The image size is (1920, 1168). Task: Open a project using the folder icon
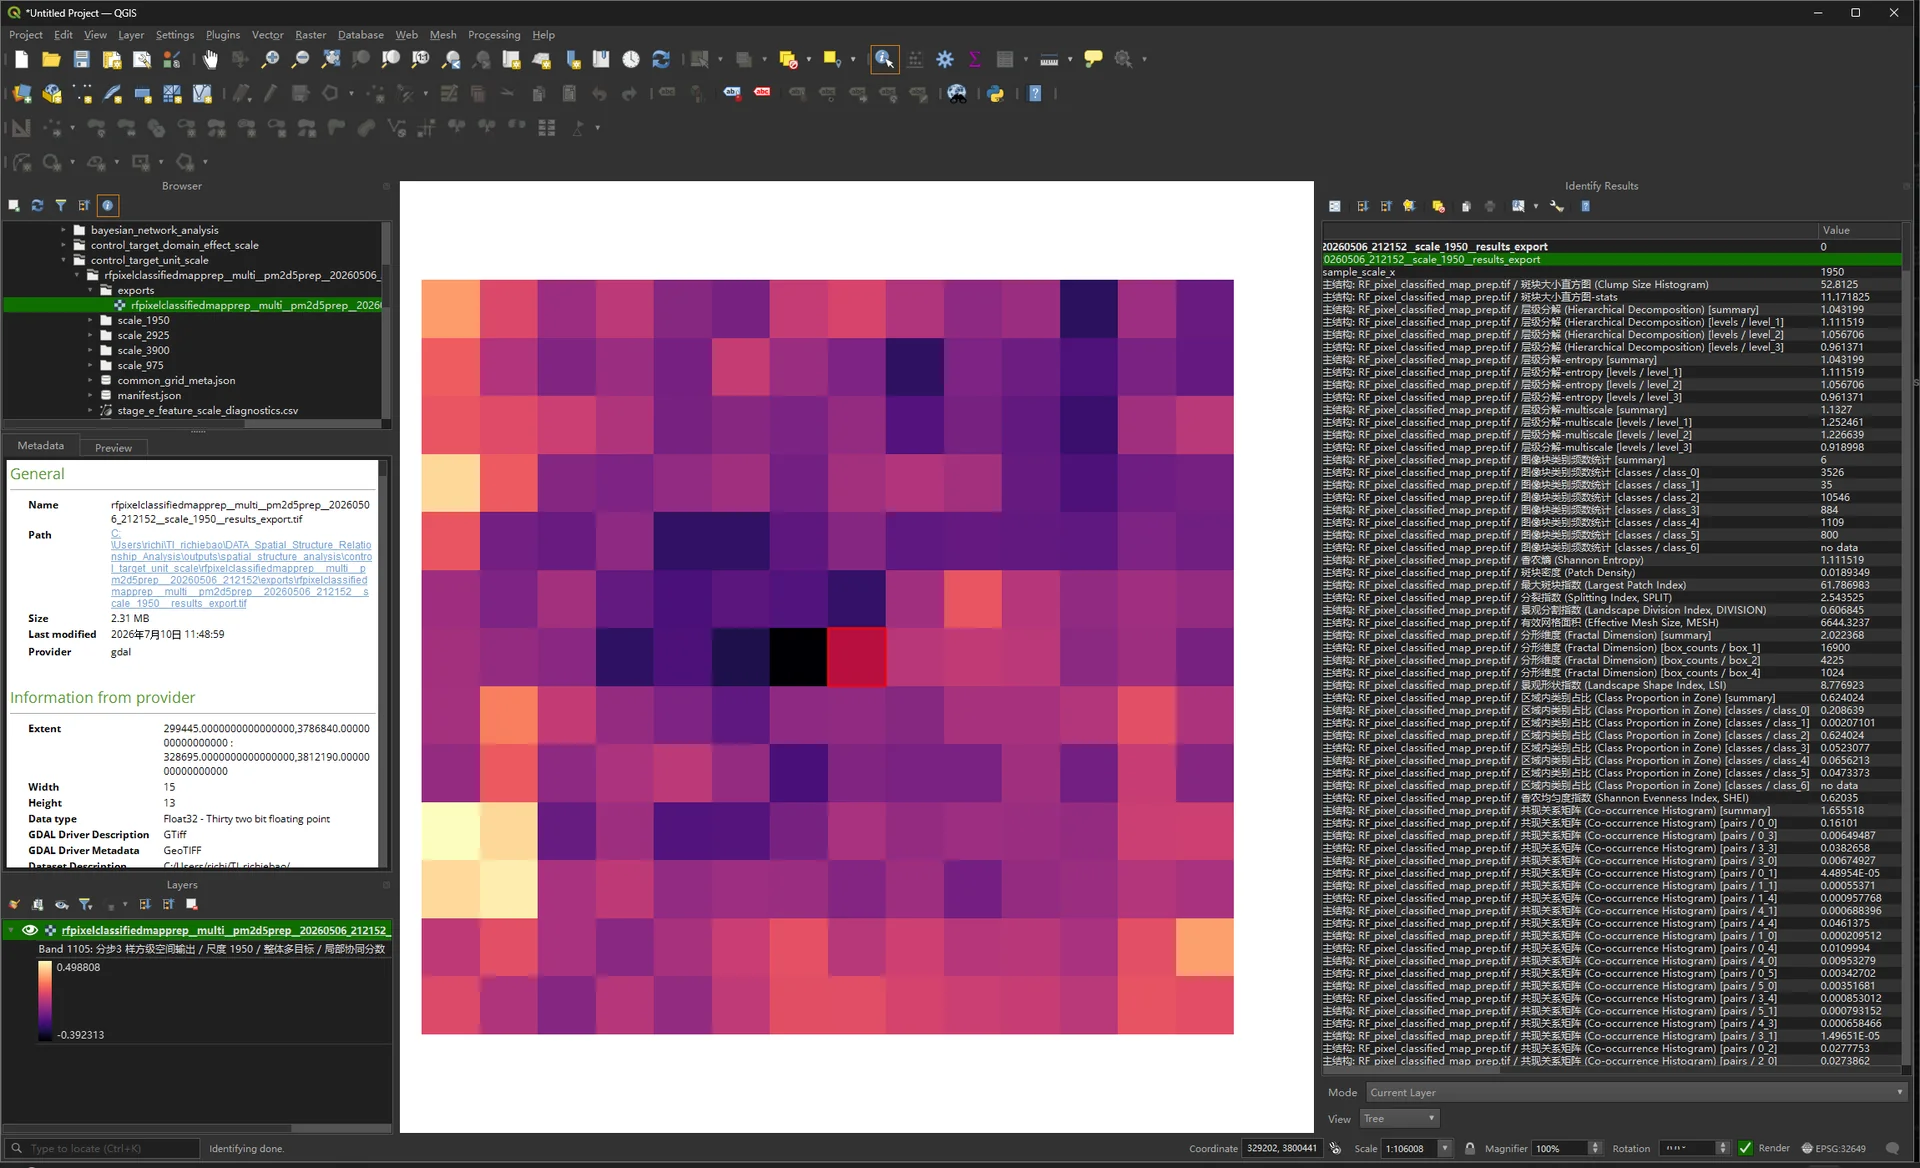point(51,60)
